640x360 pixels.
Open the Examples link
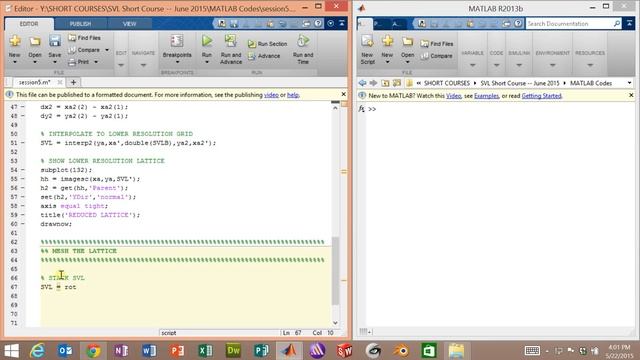487,96
